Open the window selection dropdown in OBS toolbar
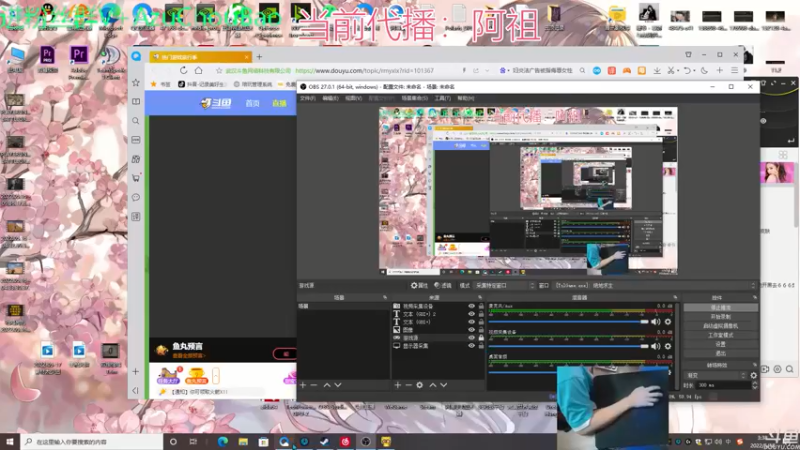This screenshot has width=800, height=450. click(655, 286)
